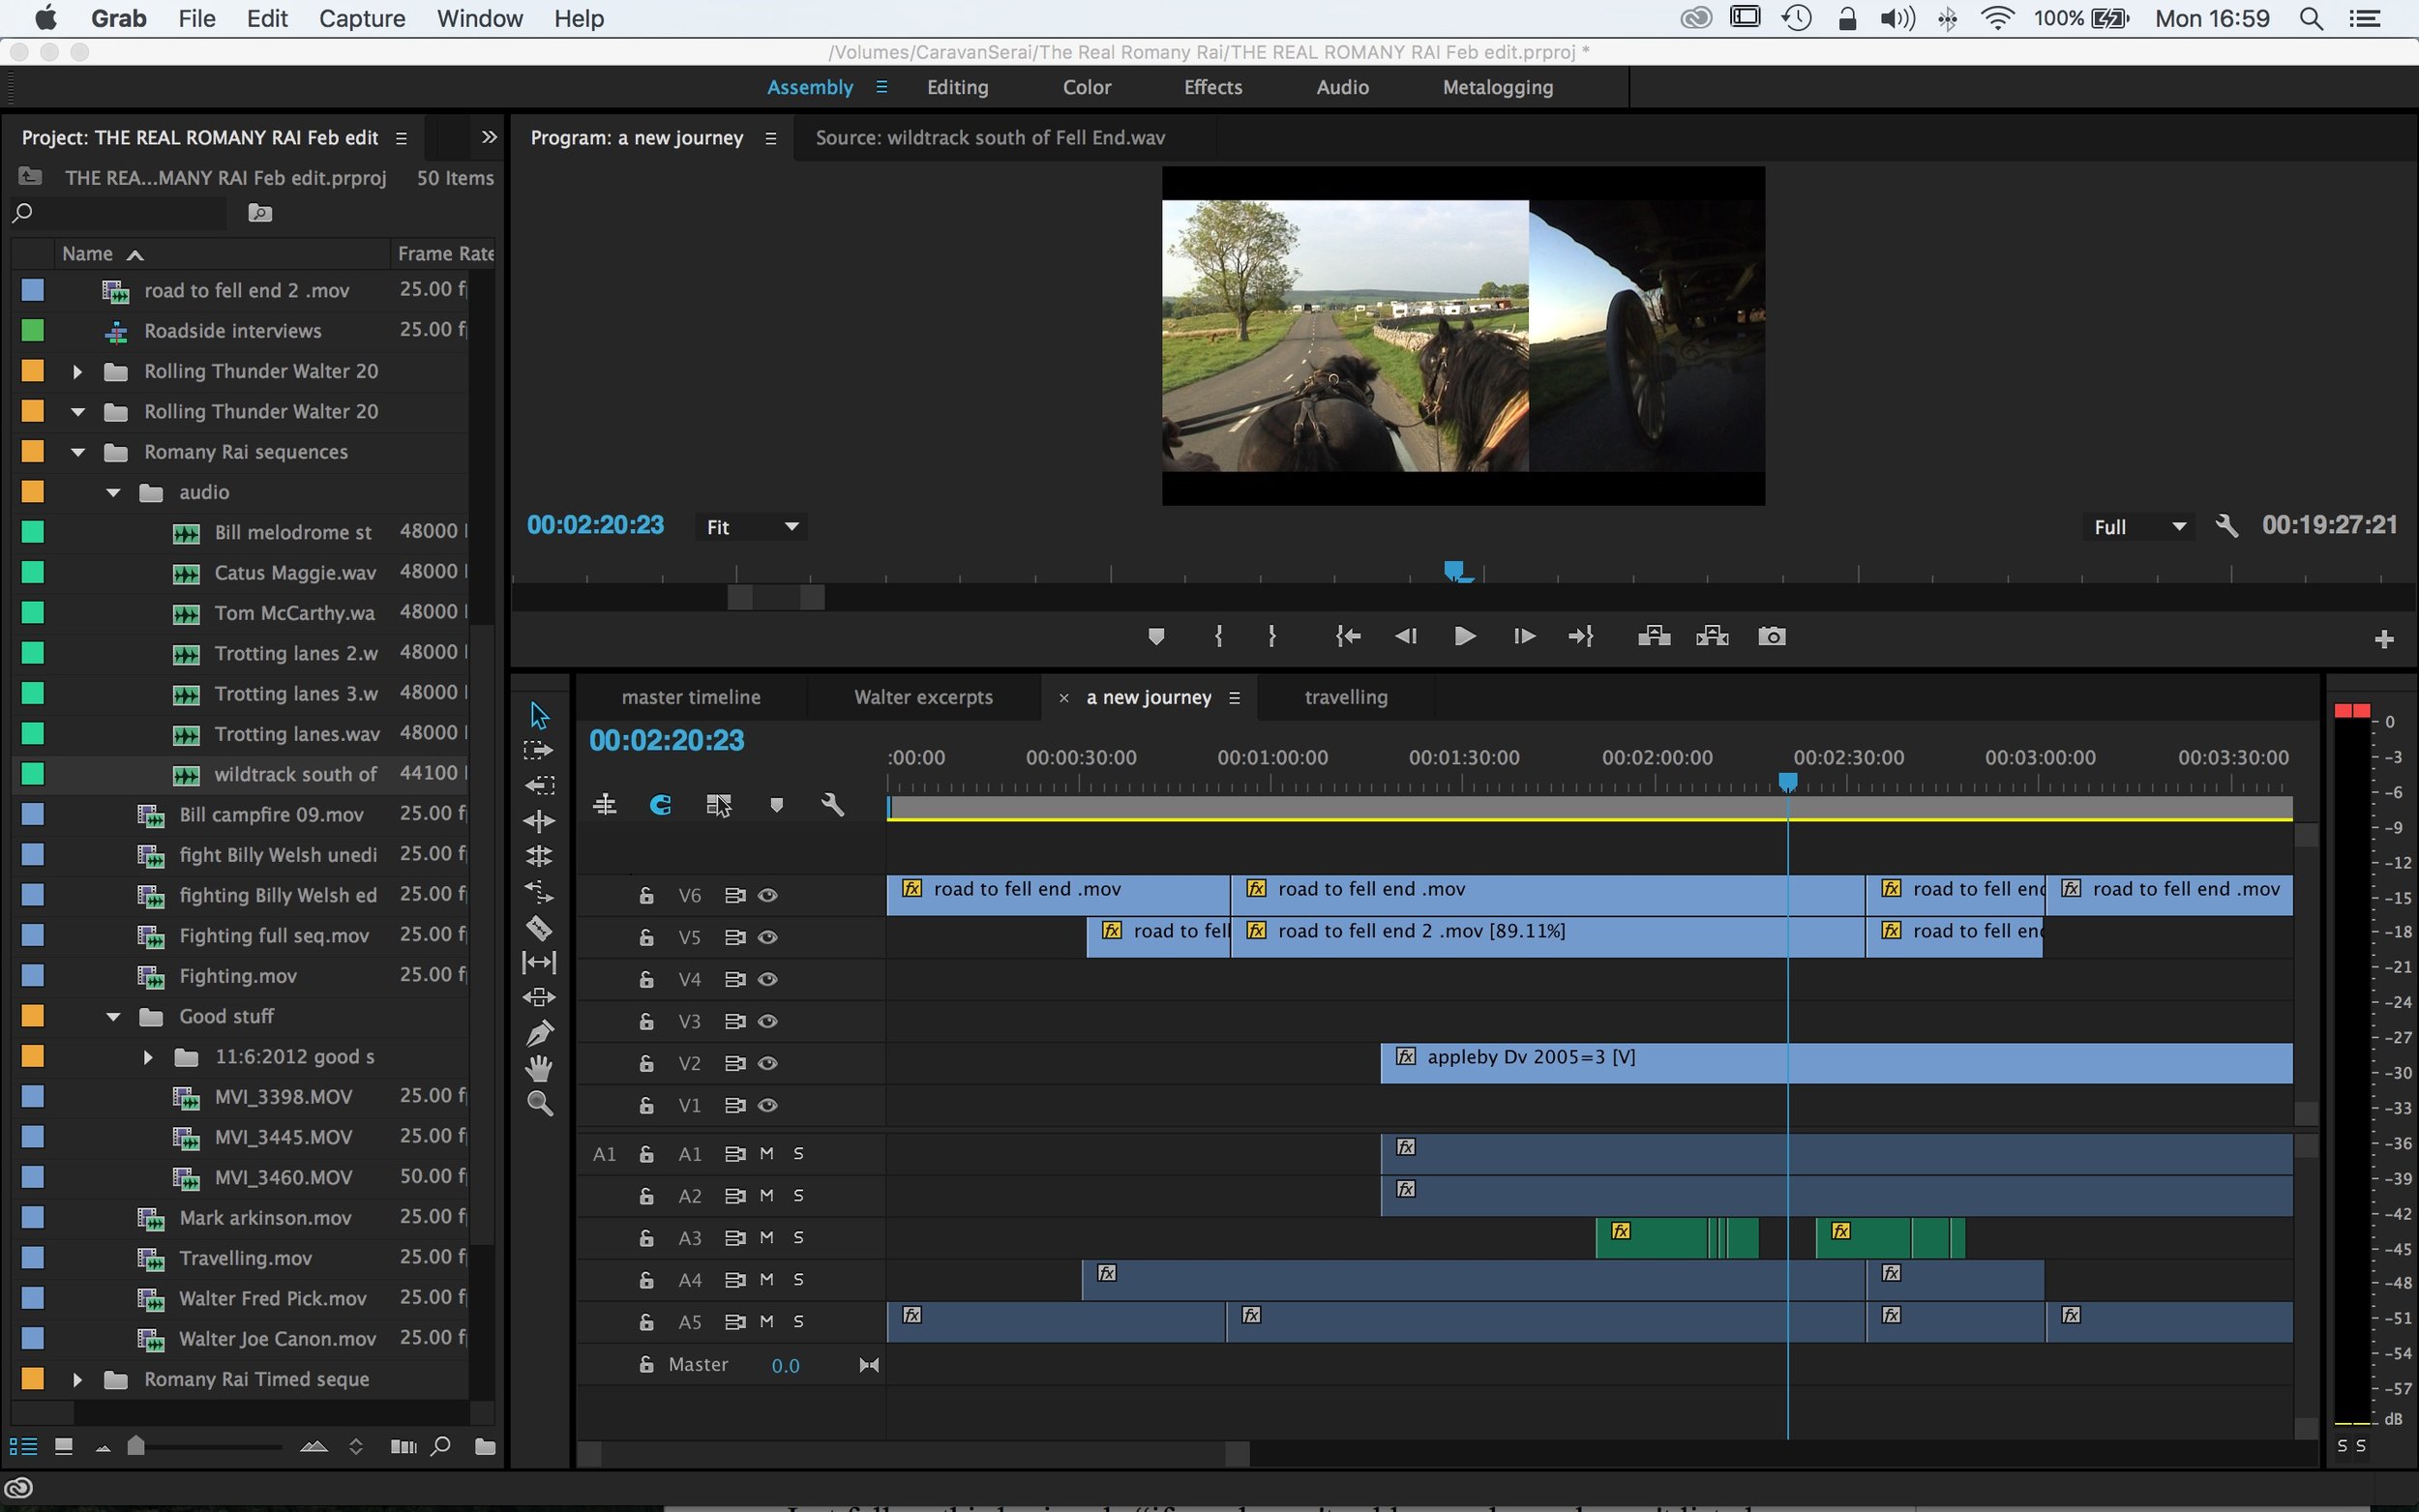Export a frame with the camera icon

pyautogui.click(x=1771, y=636)
